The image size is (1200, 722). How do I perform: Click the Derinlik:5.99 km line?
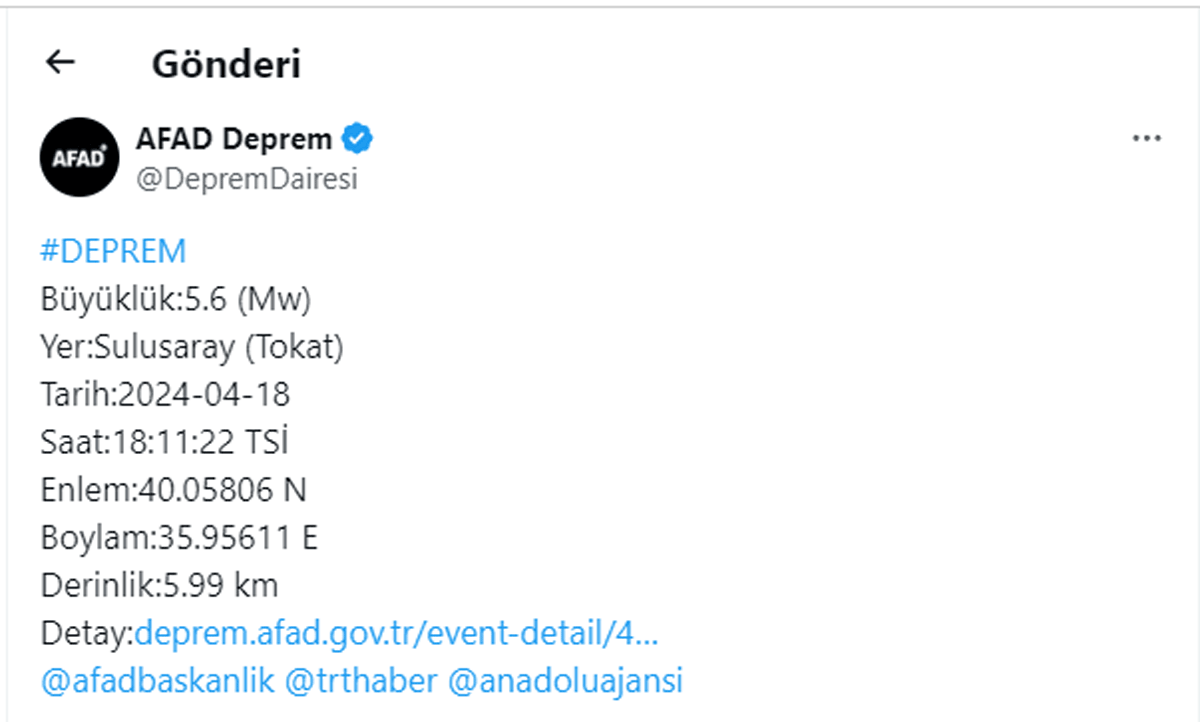coord(159,585)
